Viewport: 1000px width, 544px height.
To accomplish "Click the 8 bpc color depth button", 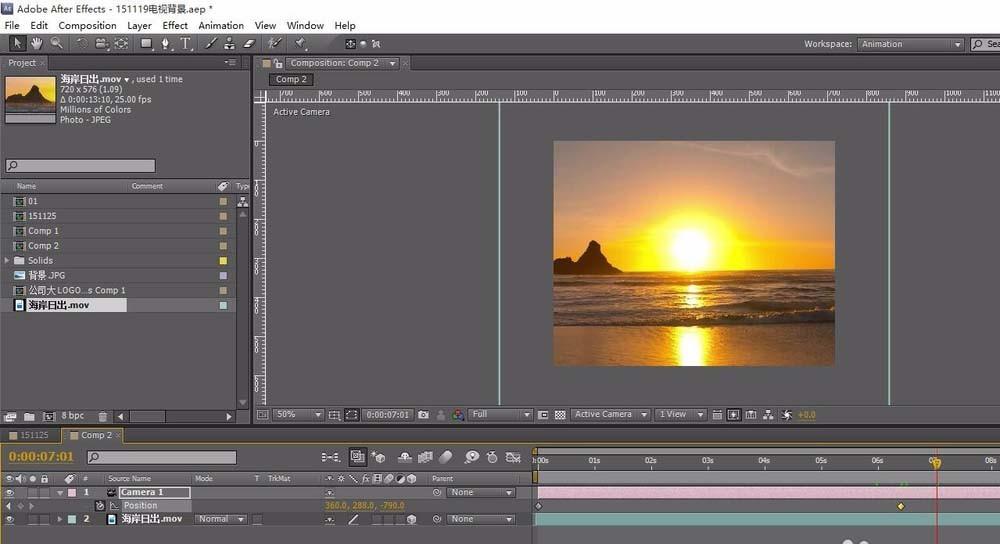I will [x=73, y=416].
